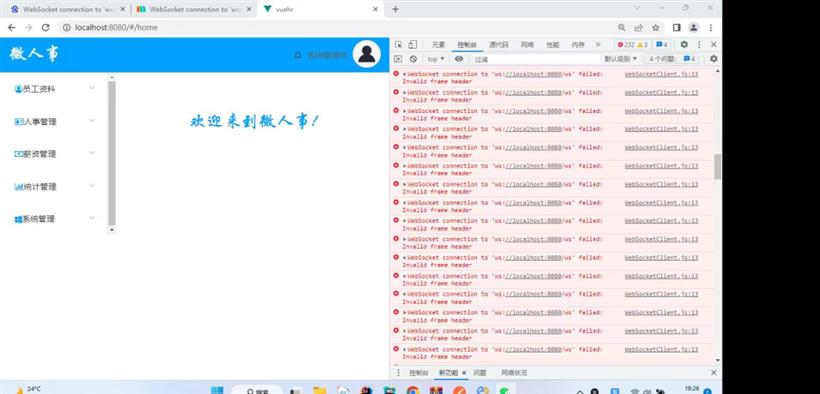Open the Chrome three-dot menu
This screenshot has width=820, height=394.
[711, 28]
